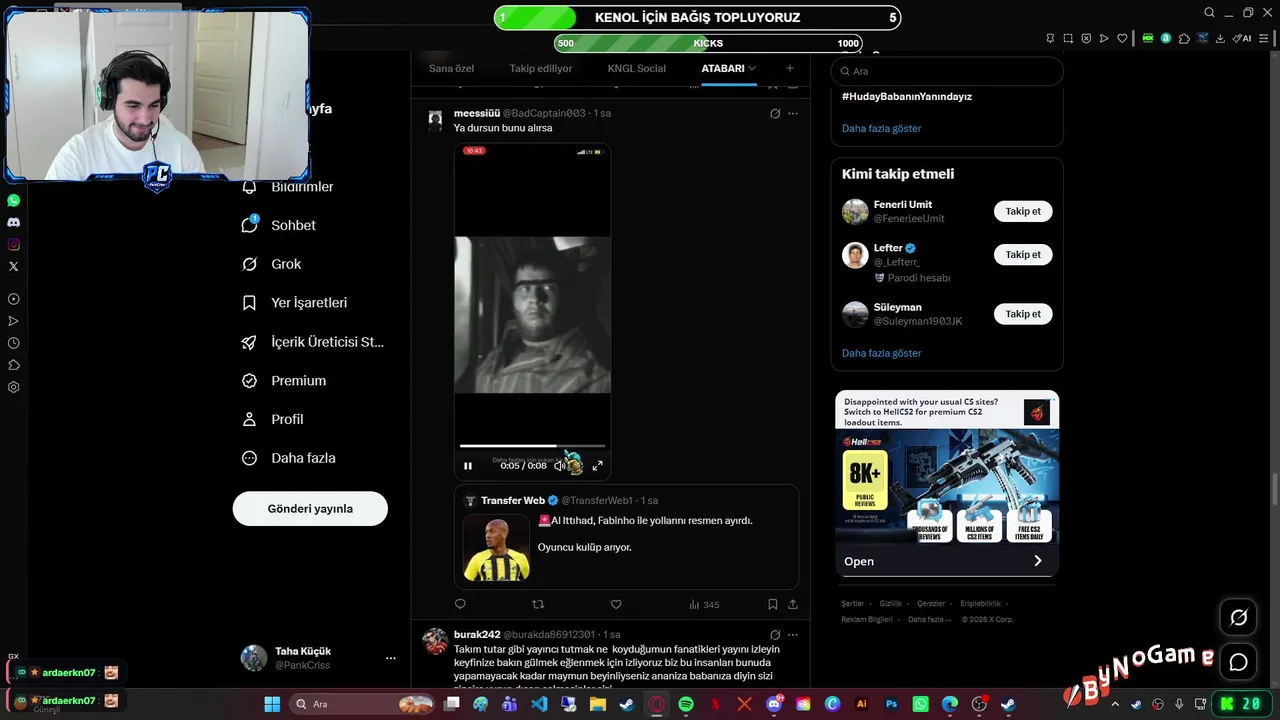The height and width of the screenshot is (720, 1280).
Task: Open the Sohbet chat section
Action: (x=280, y=225)
